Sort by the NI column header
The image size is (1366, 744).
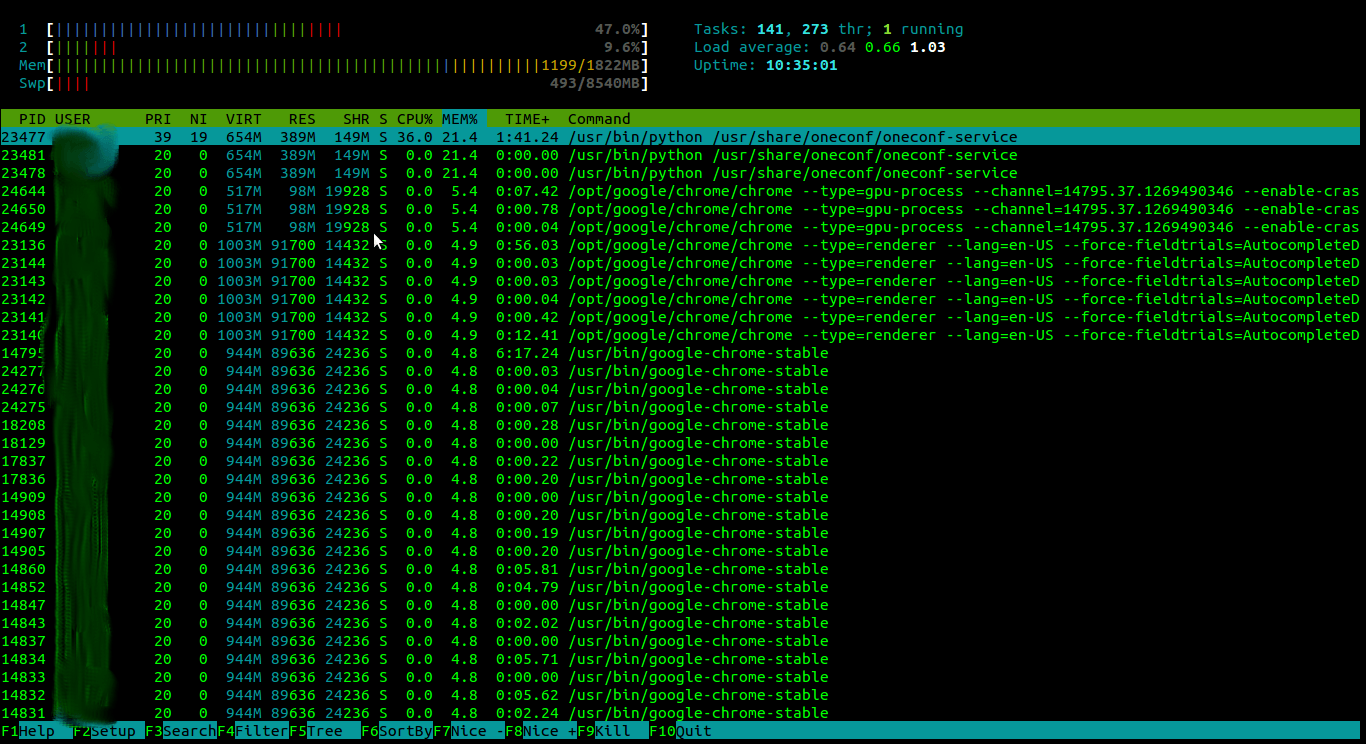click(199, 119)
